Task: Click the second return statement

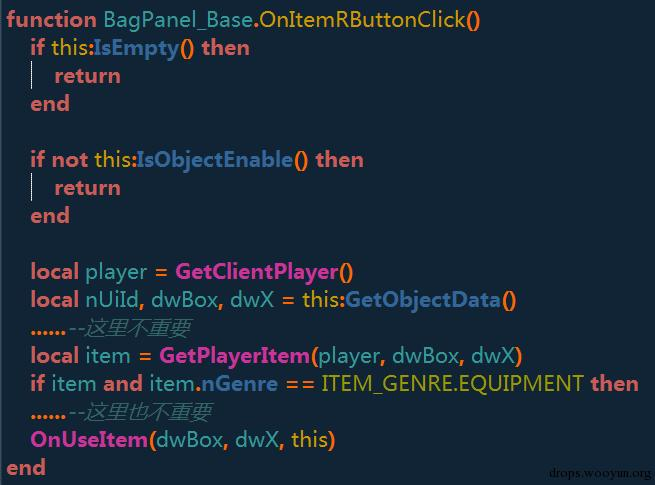Action: (x=88, y=188)
